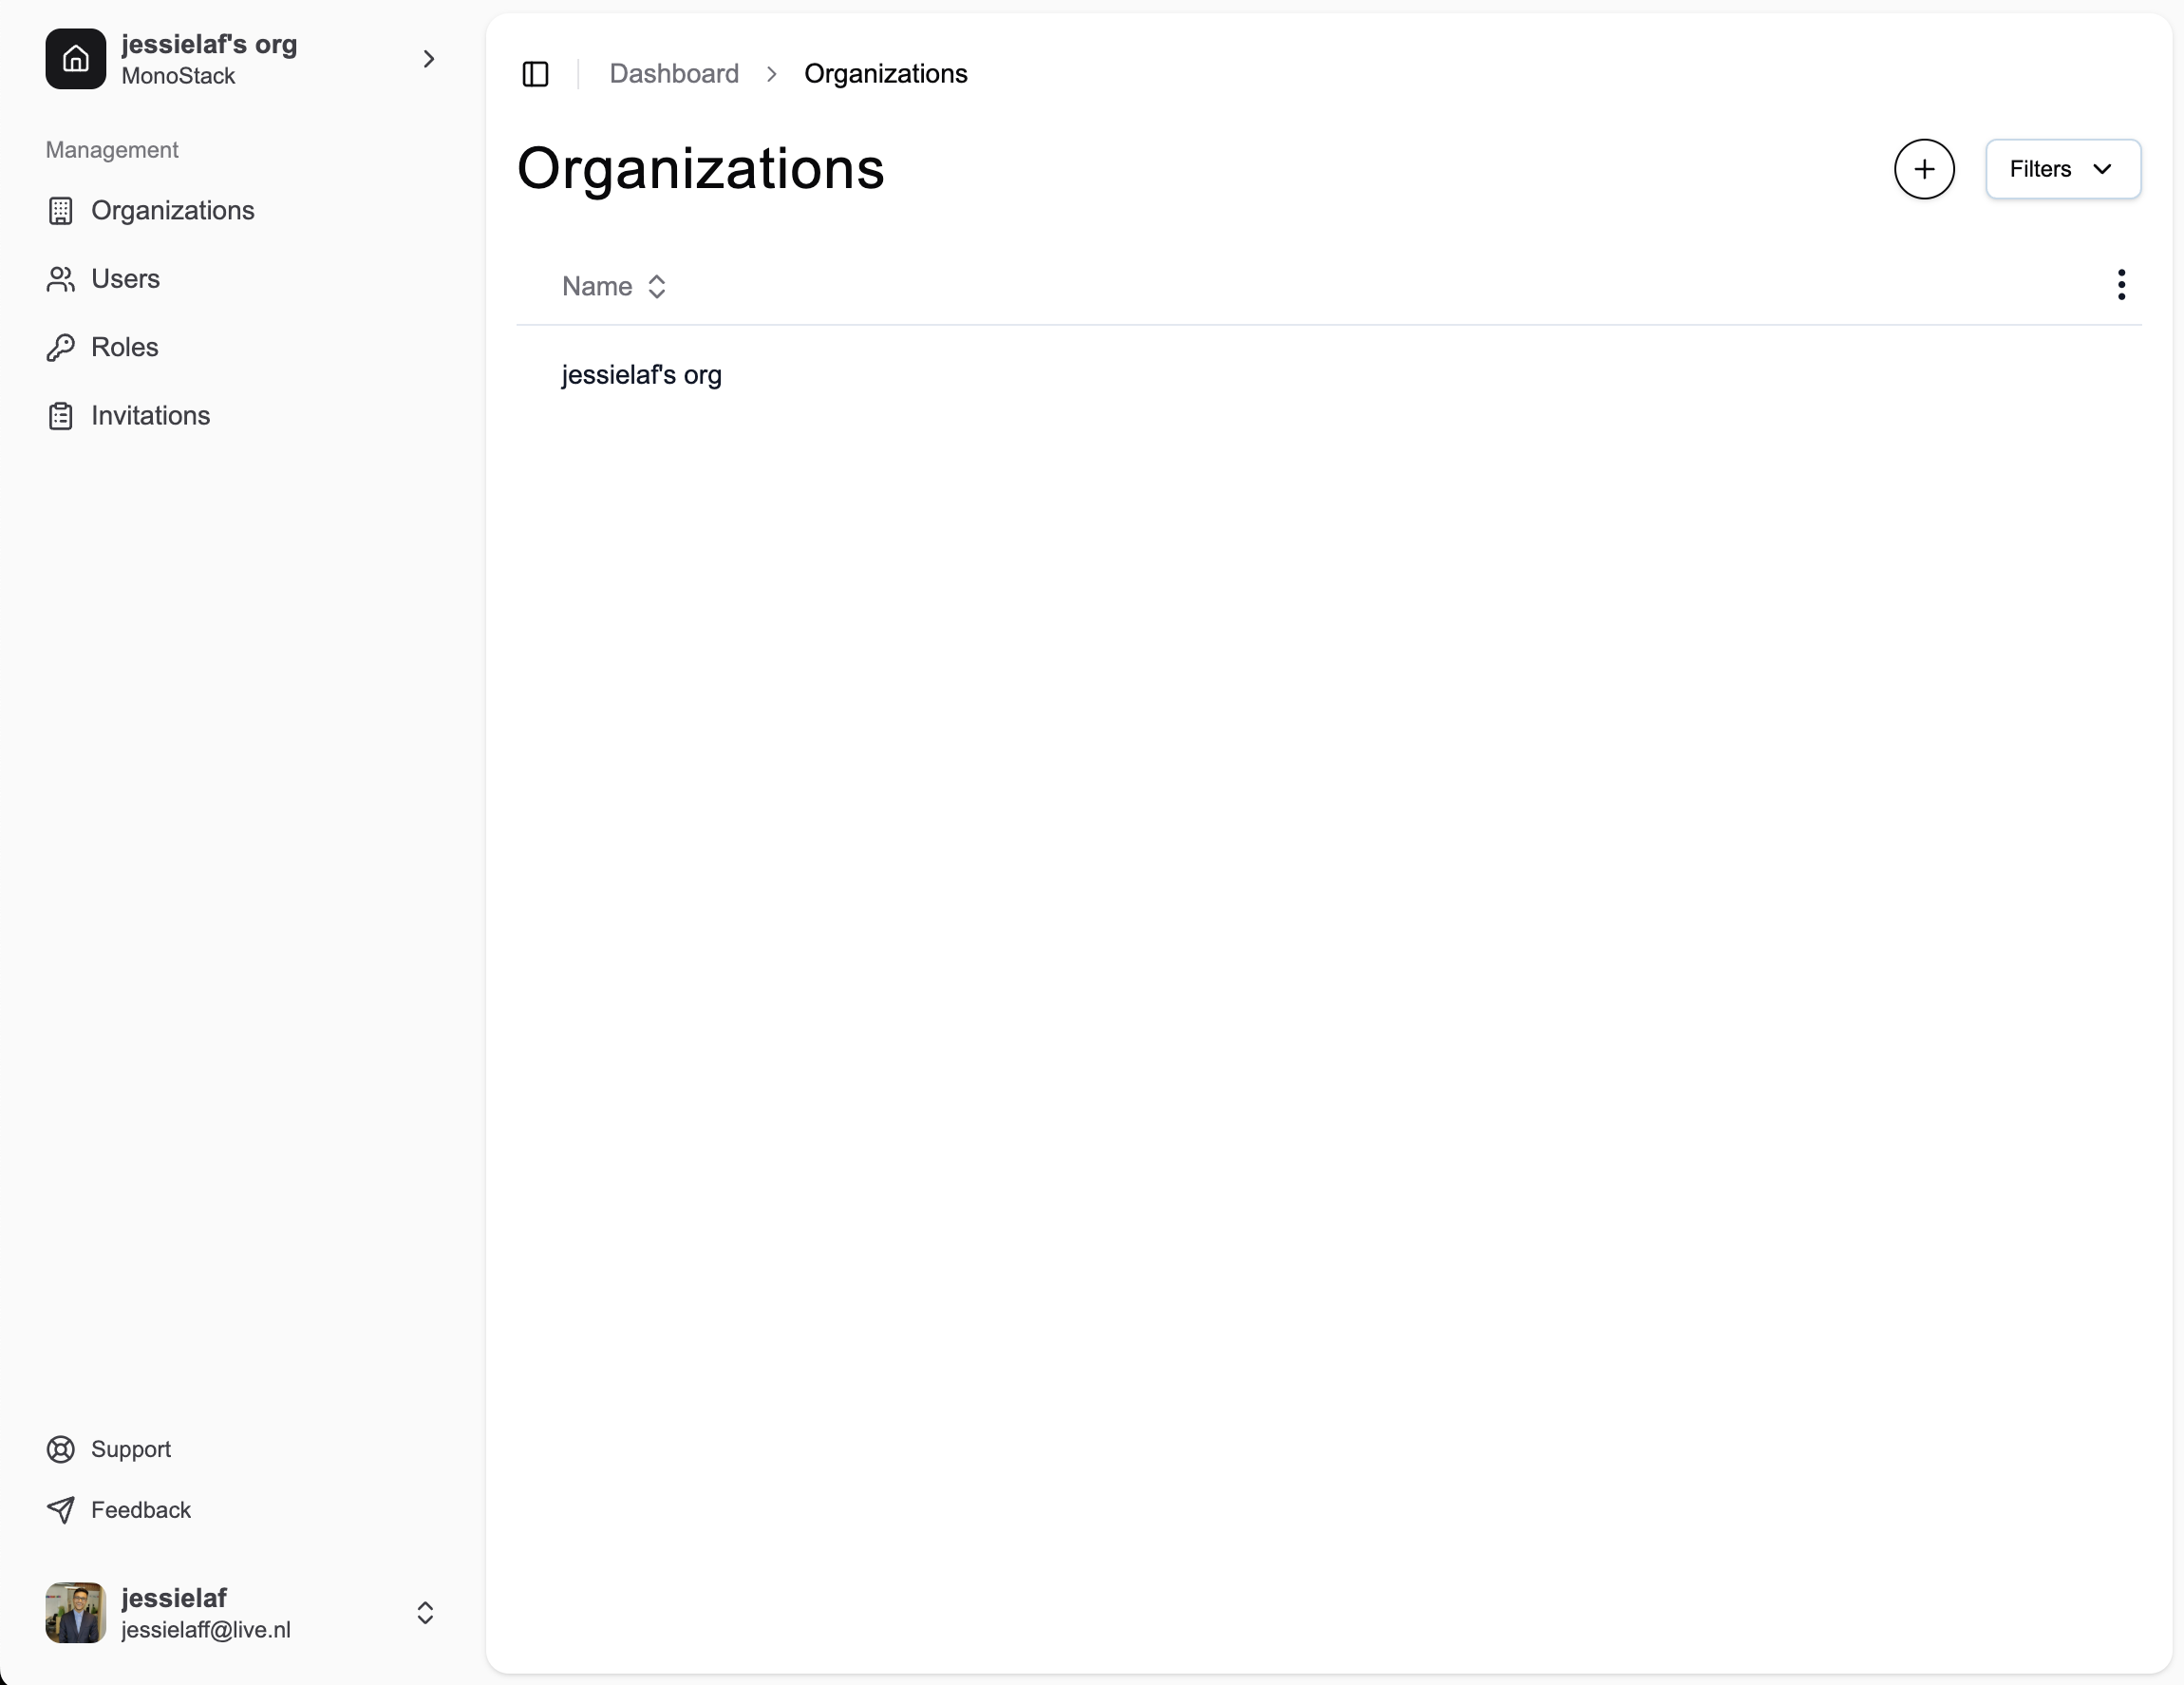Open the Roles menu item
Screen dimensions: 2184x1685
[x=125, y=347]
